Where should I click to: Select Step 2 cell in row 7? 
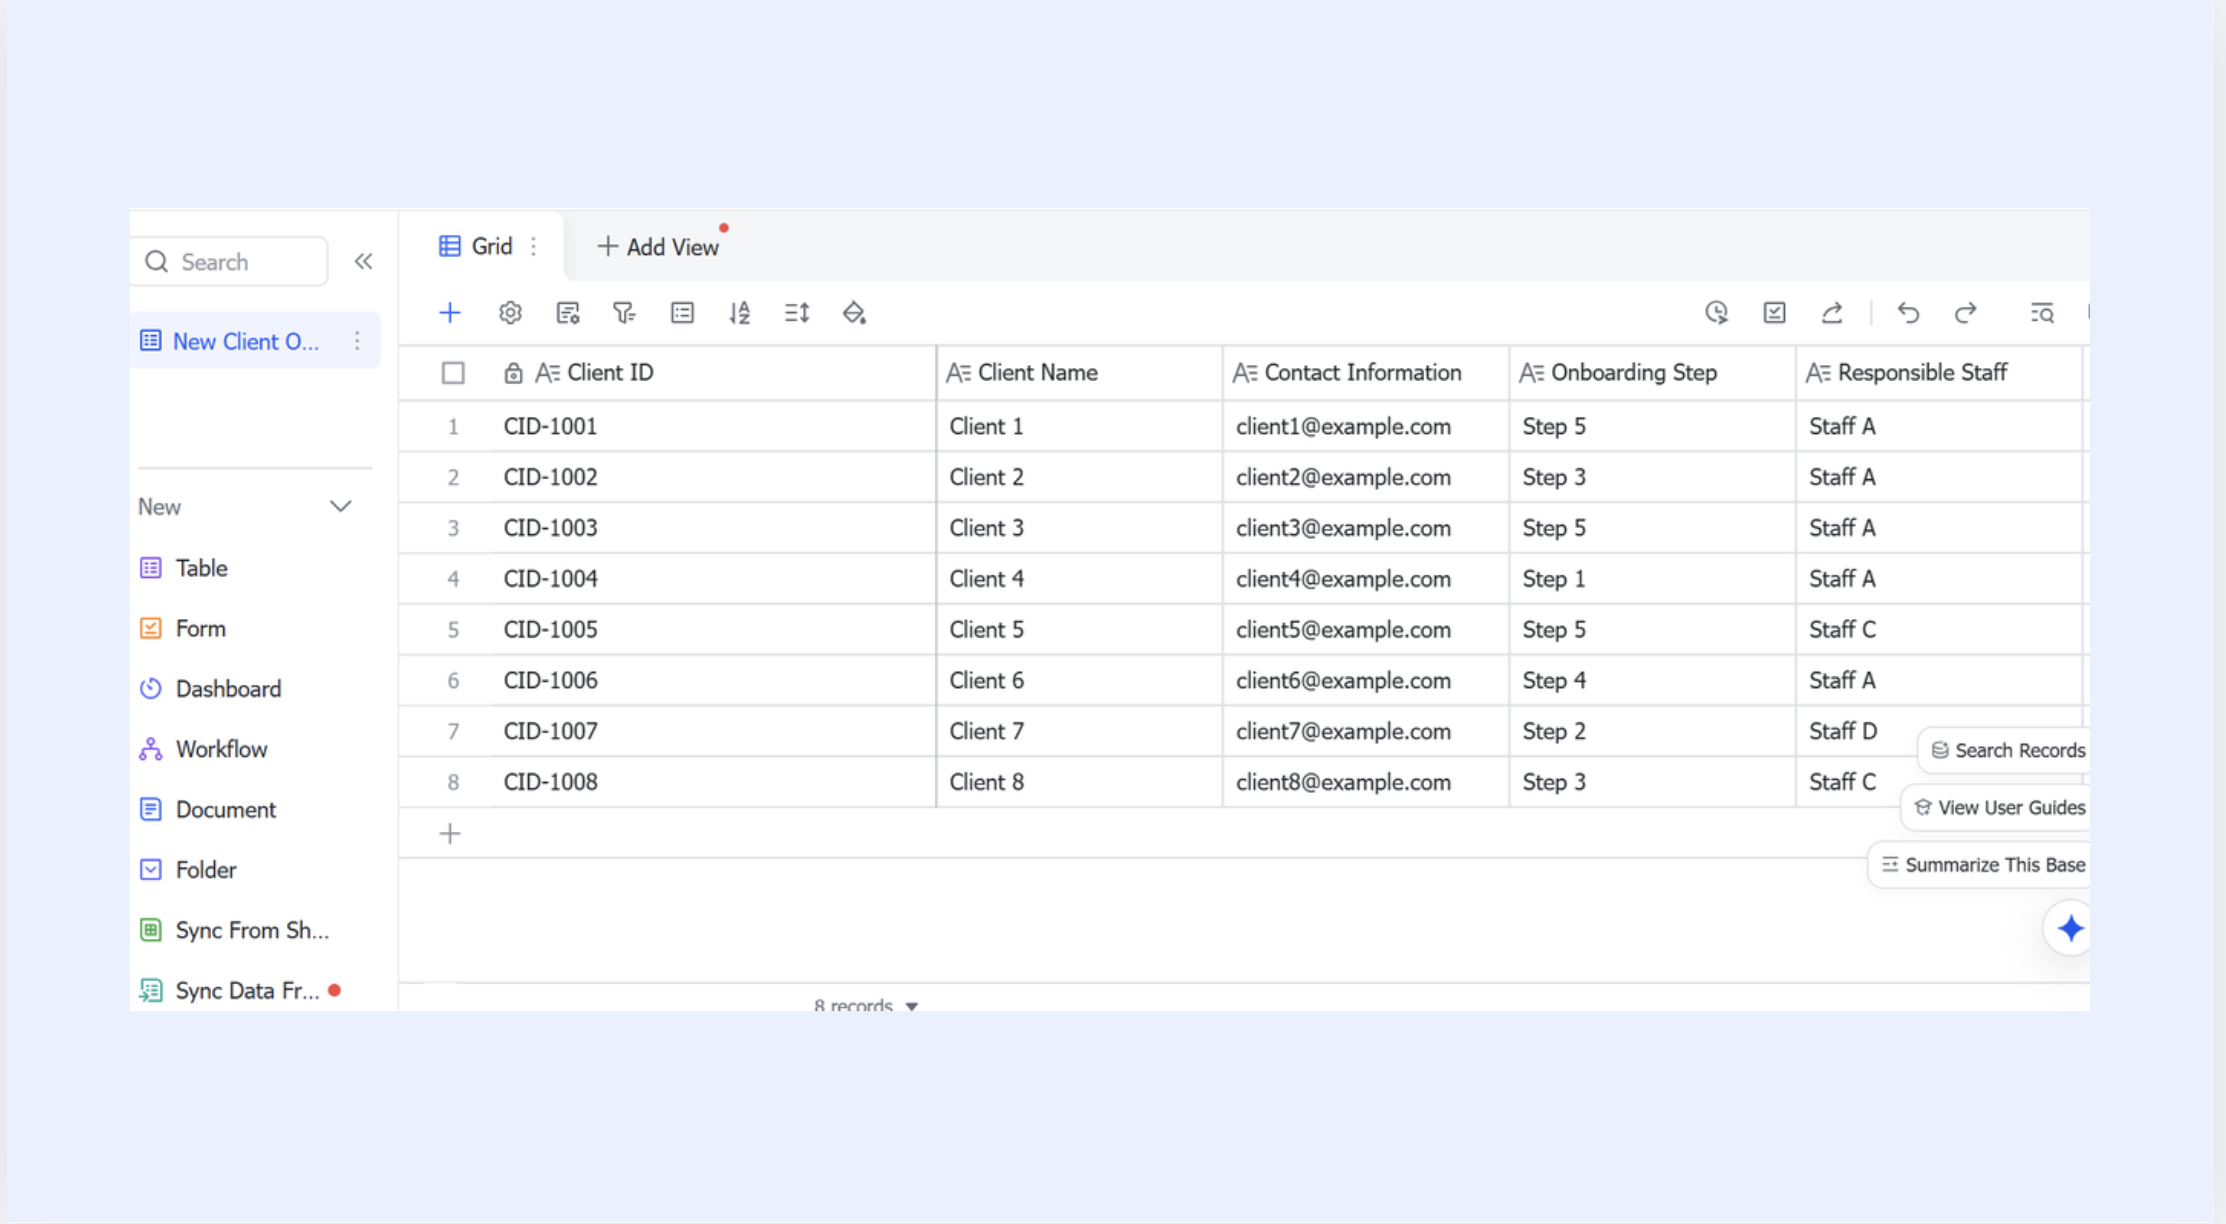coord(1652,731)
